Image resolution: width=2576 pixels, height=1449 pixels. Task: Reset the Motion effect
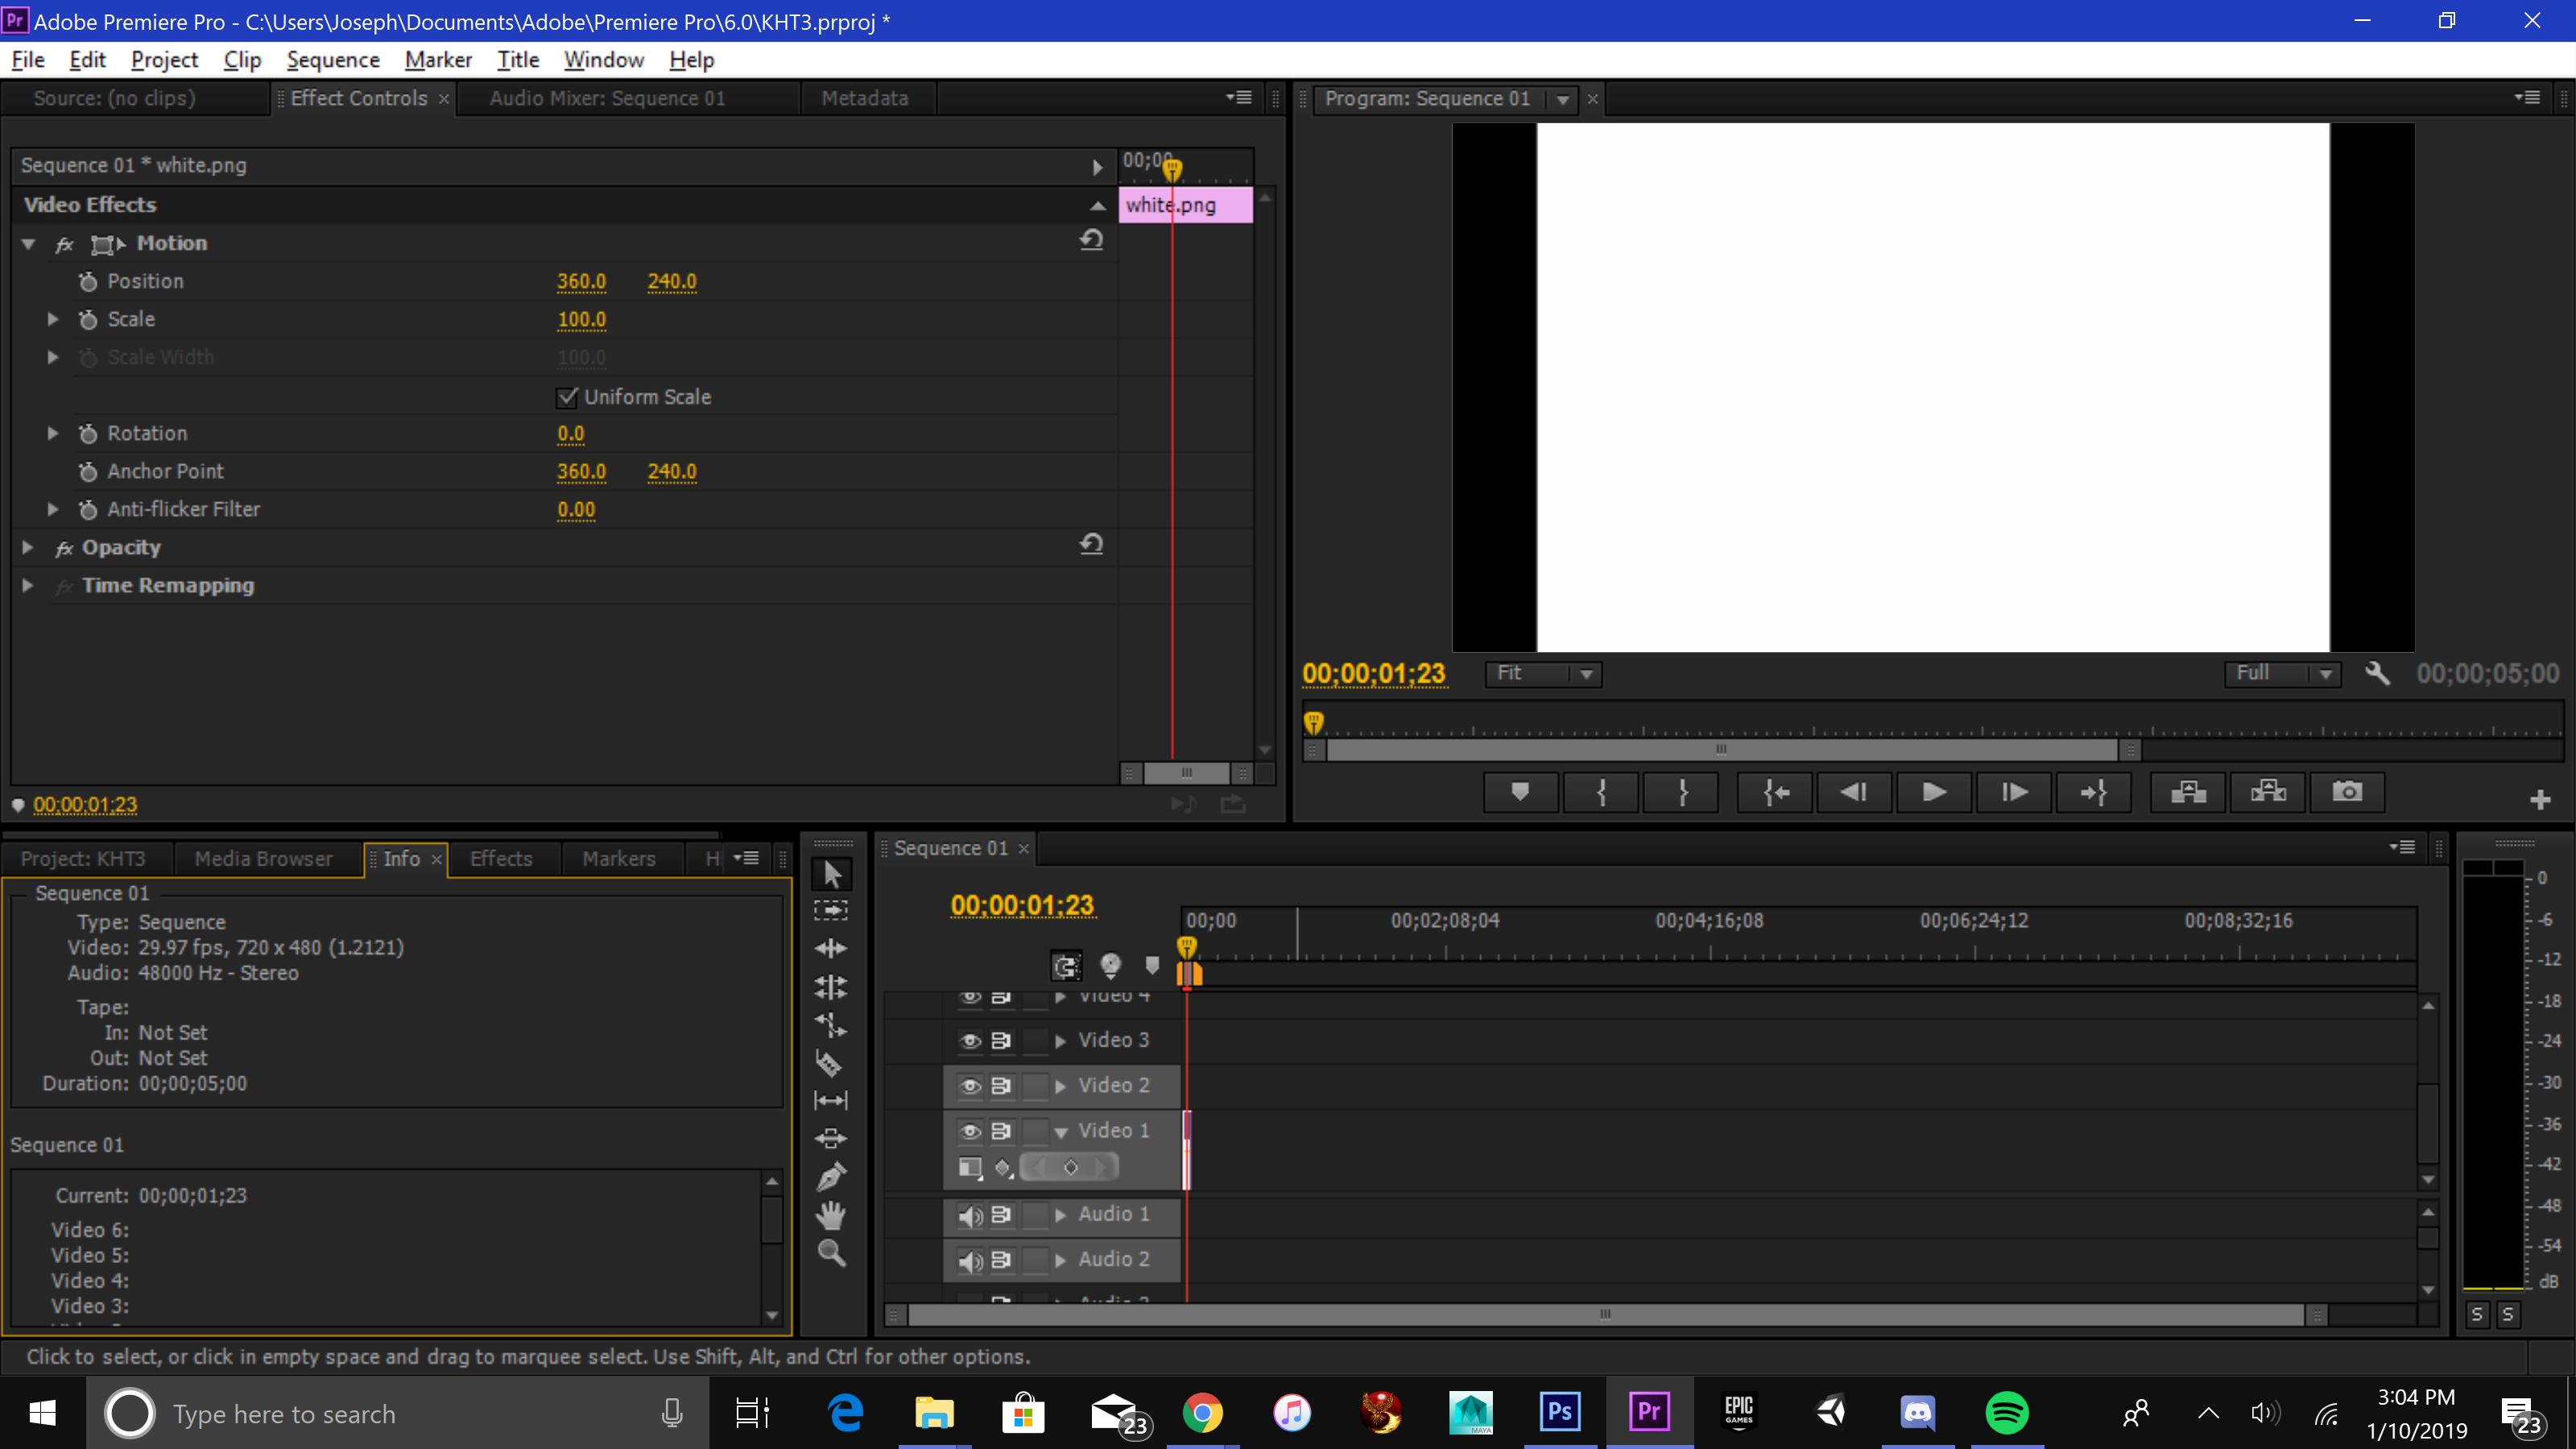click(x=1091, y=240)
